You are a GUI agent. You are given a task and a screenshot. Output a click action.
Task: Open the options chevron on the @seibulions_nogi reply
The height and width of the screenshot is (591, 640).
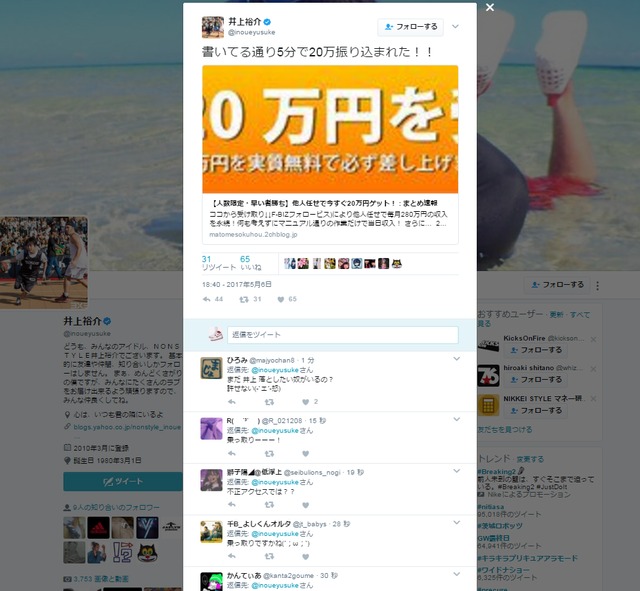click(457, 471)
